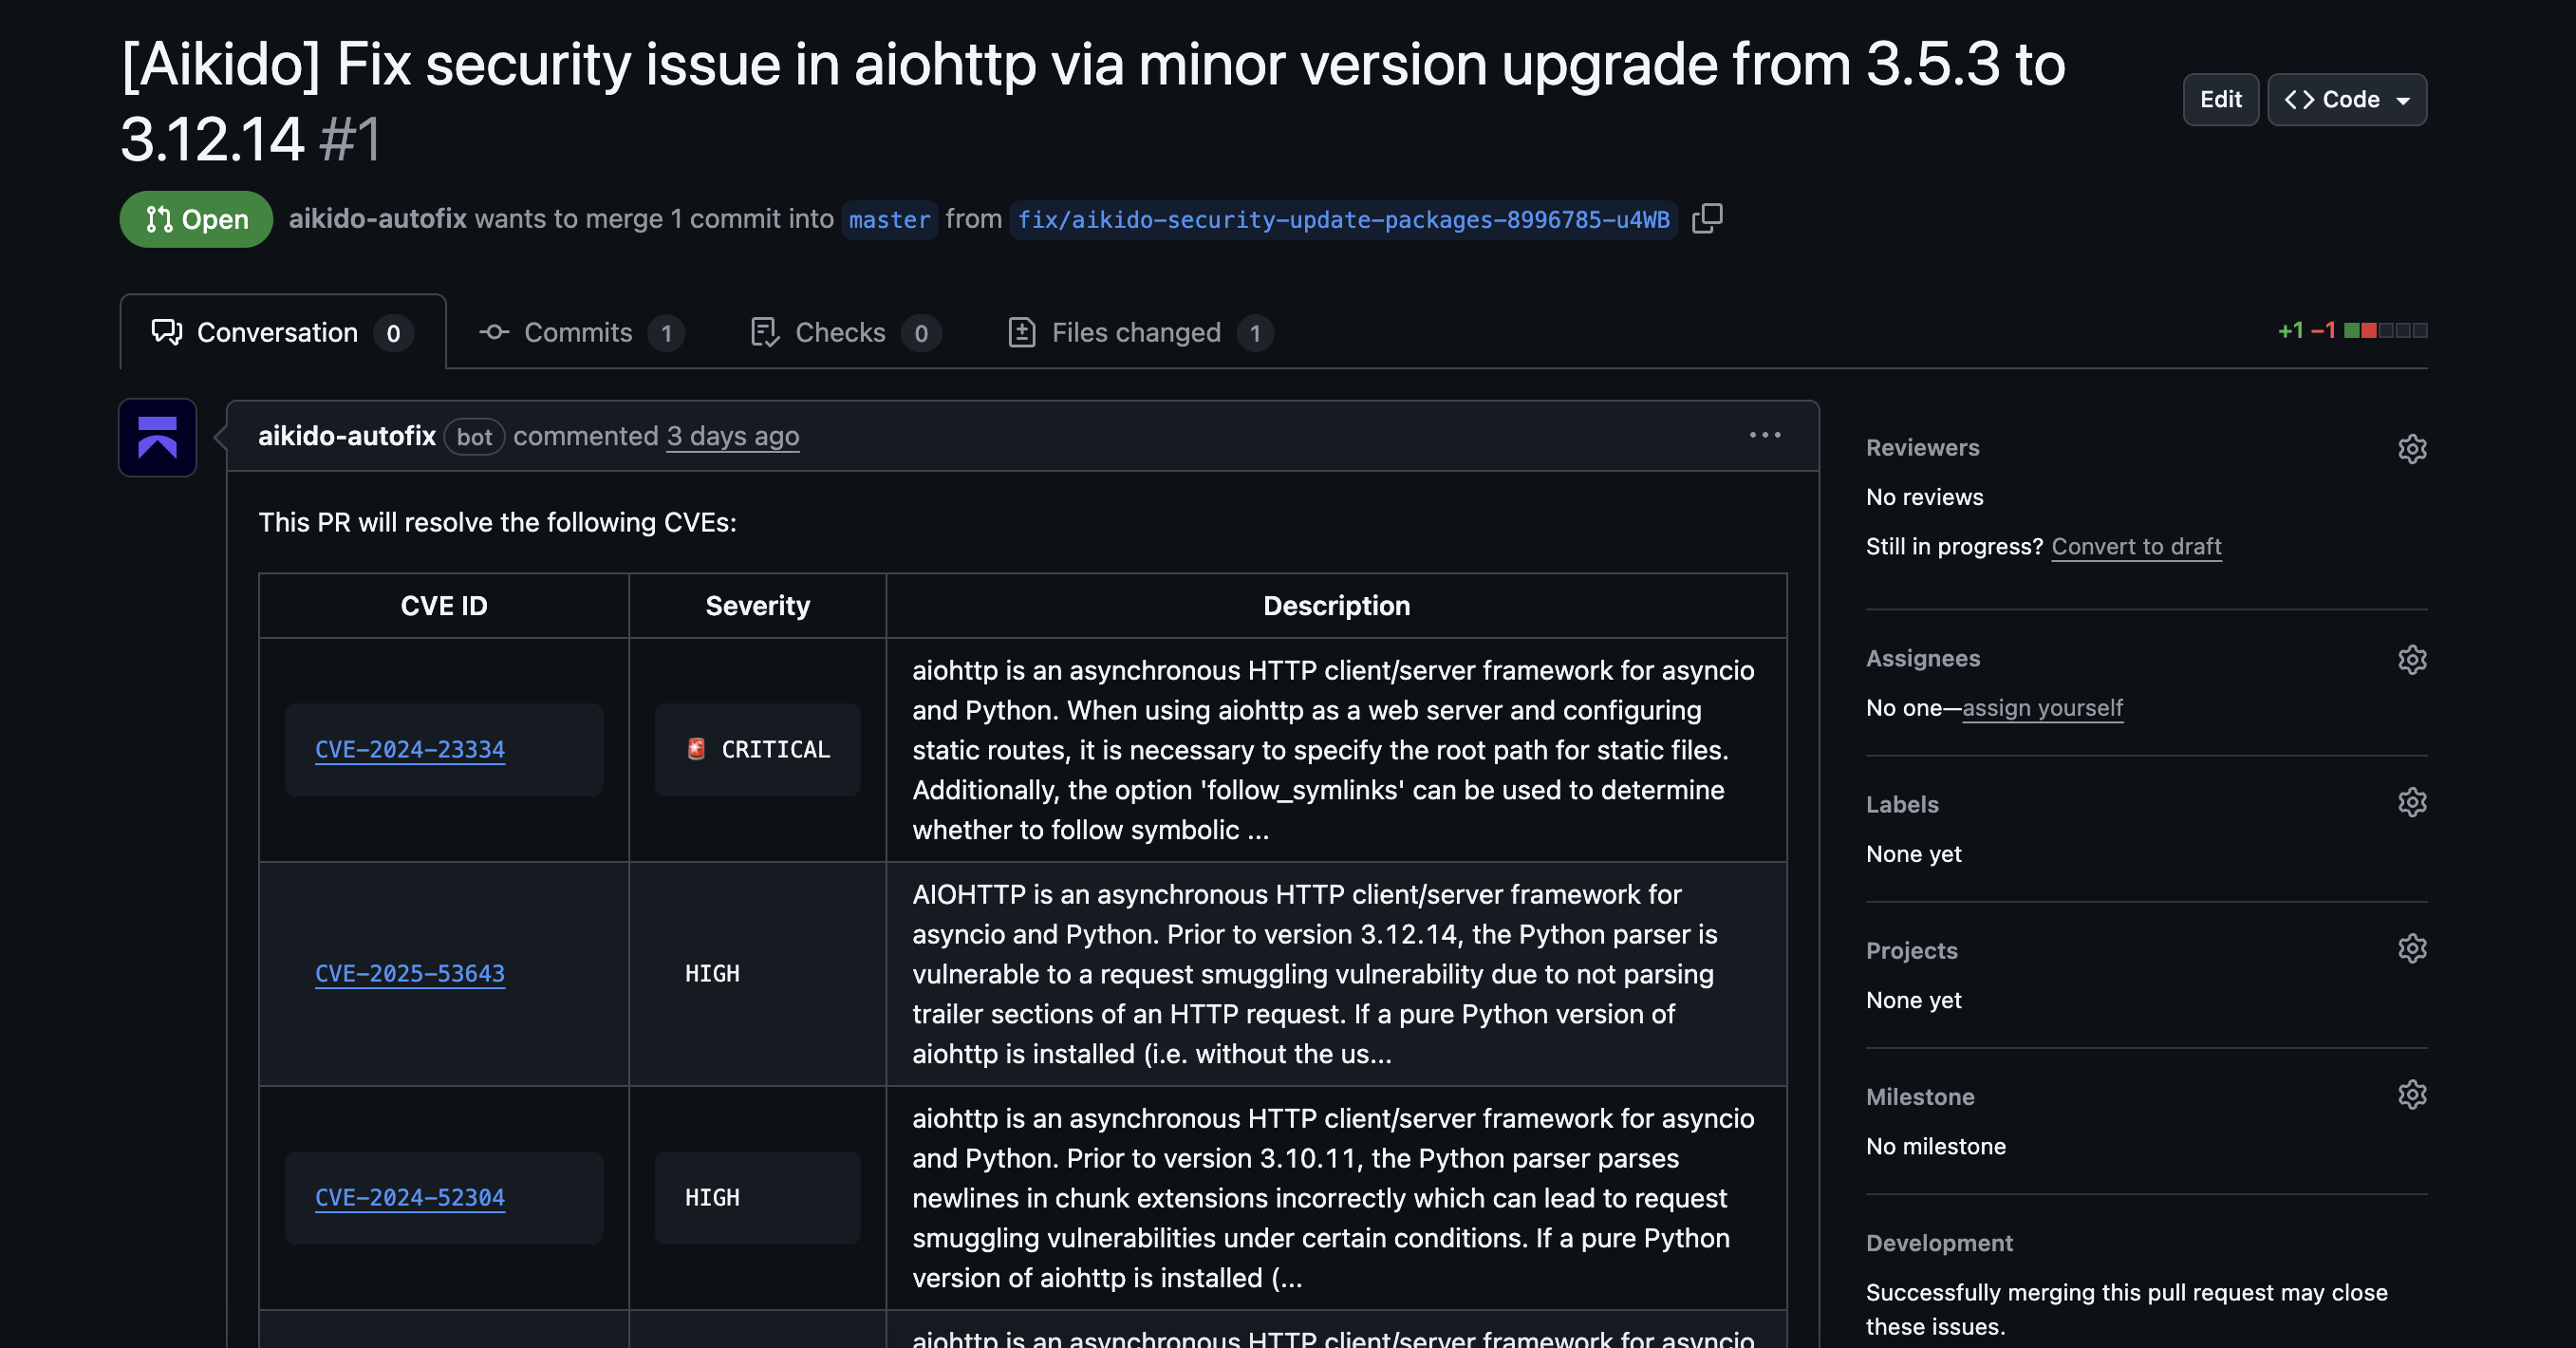Open the Checks tab
The height and width of the screenshot is (1348, 2576).
[x=840, y=333]
